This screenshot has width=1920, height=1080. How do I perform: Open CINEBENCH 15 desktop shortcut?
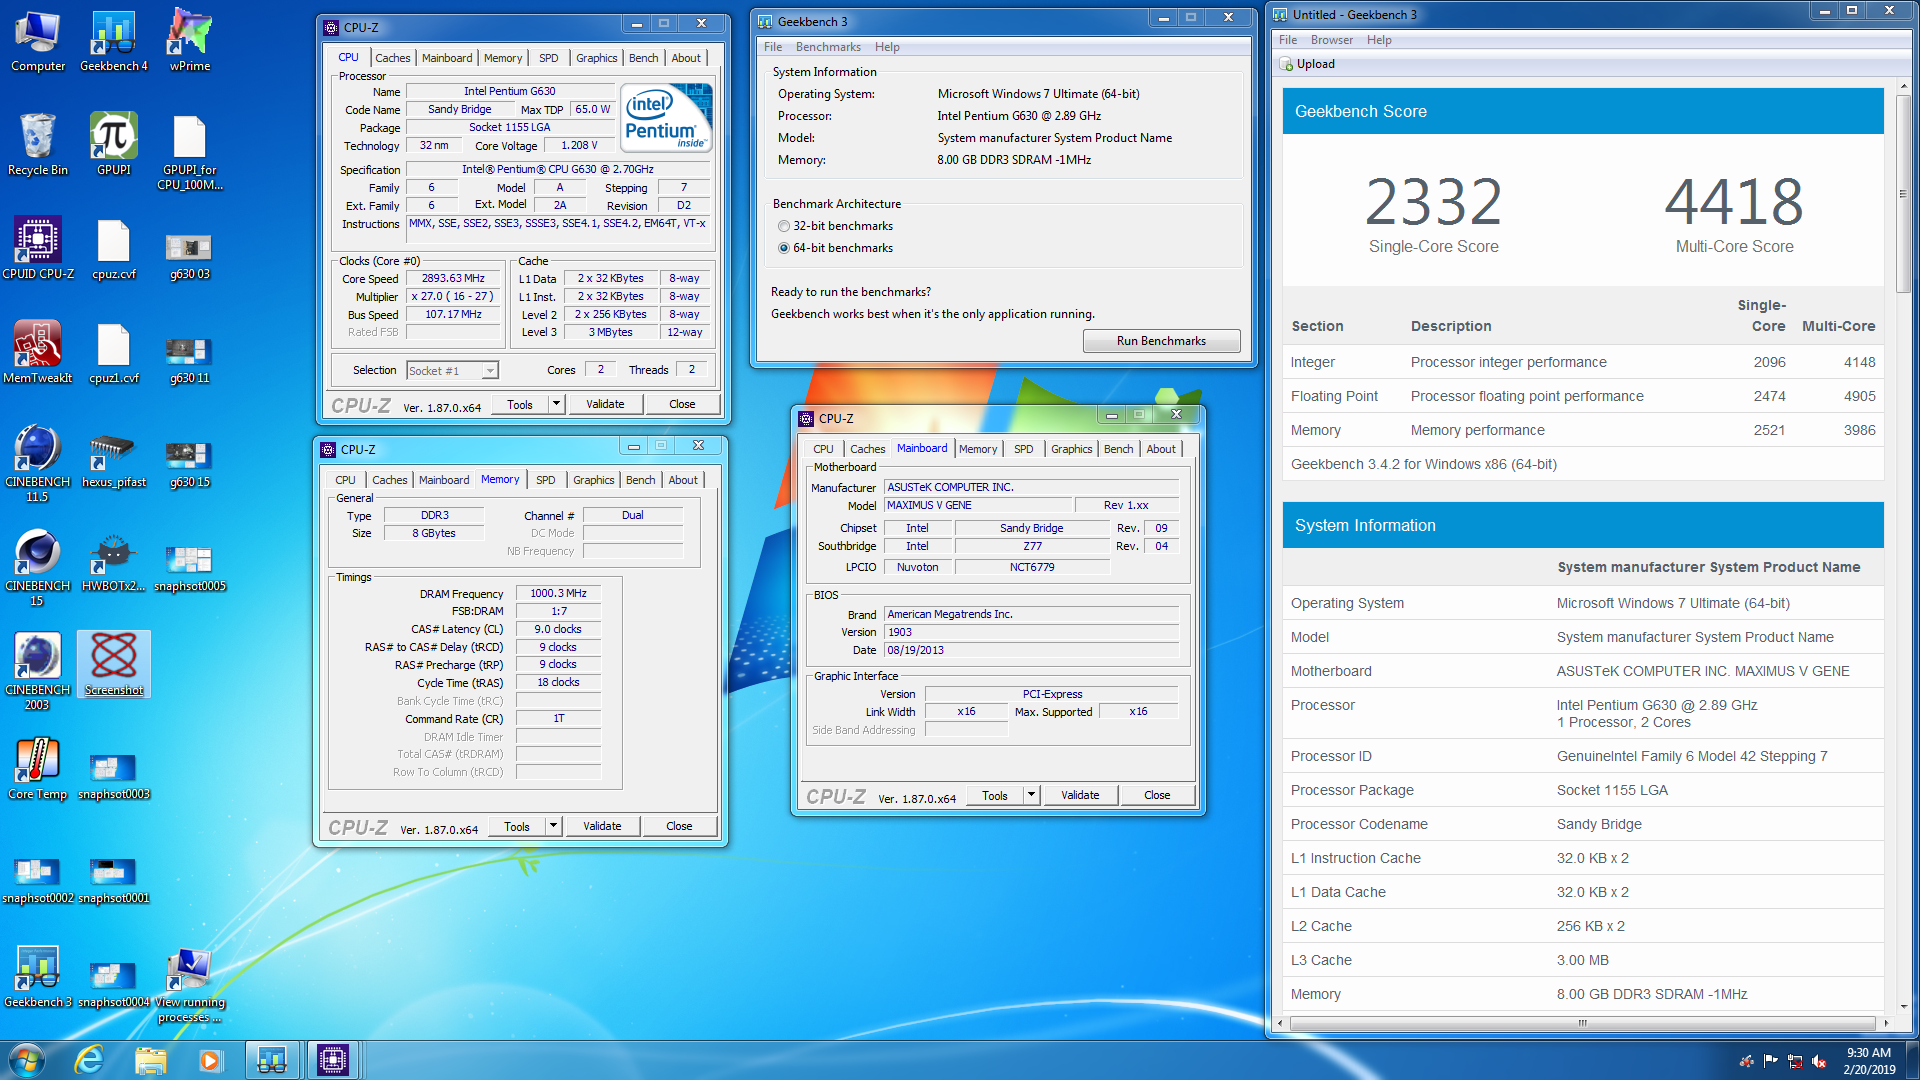point(38,568)
